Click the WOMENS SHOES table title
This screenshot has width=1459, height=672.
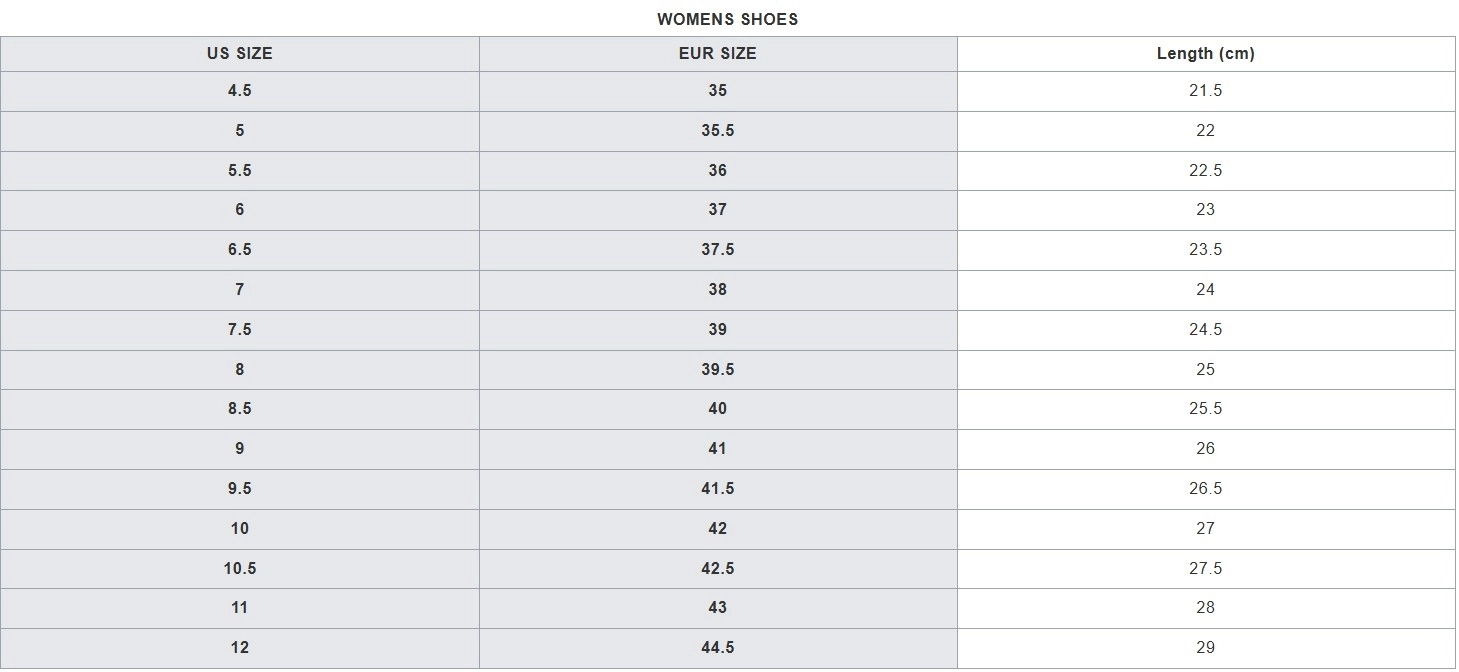[x=727, y=19]
